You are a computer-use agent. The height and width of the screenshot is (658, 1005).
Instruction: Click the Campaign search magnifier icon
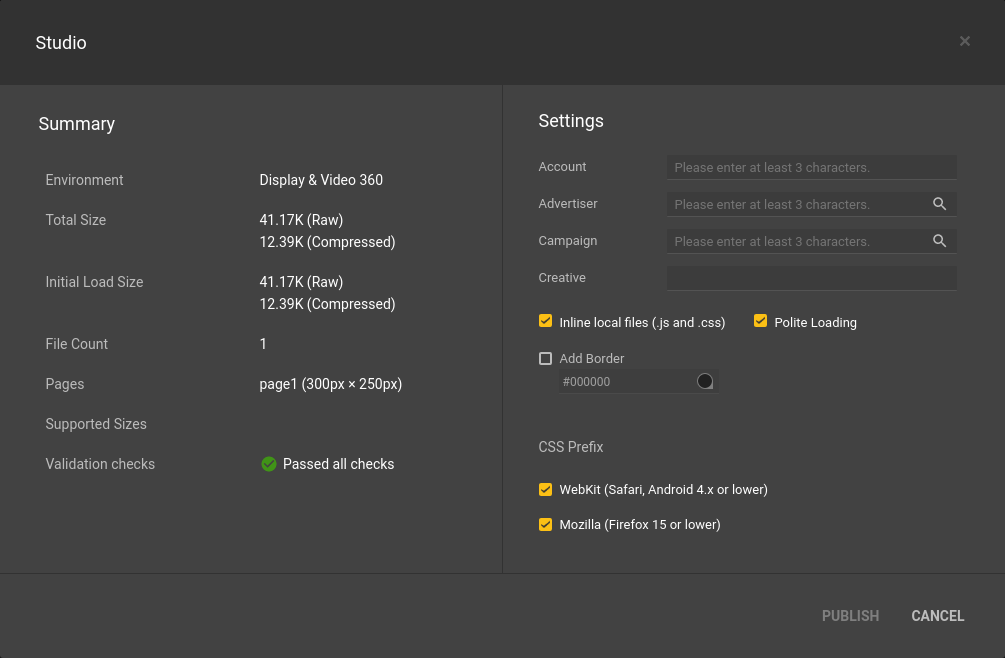click(939, 241)
